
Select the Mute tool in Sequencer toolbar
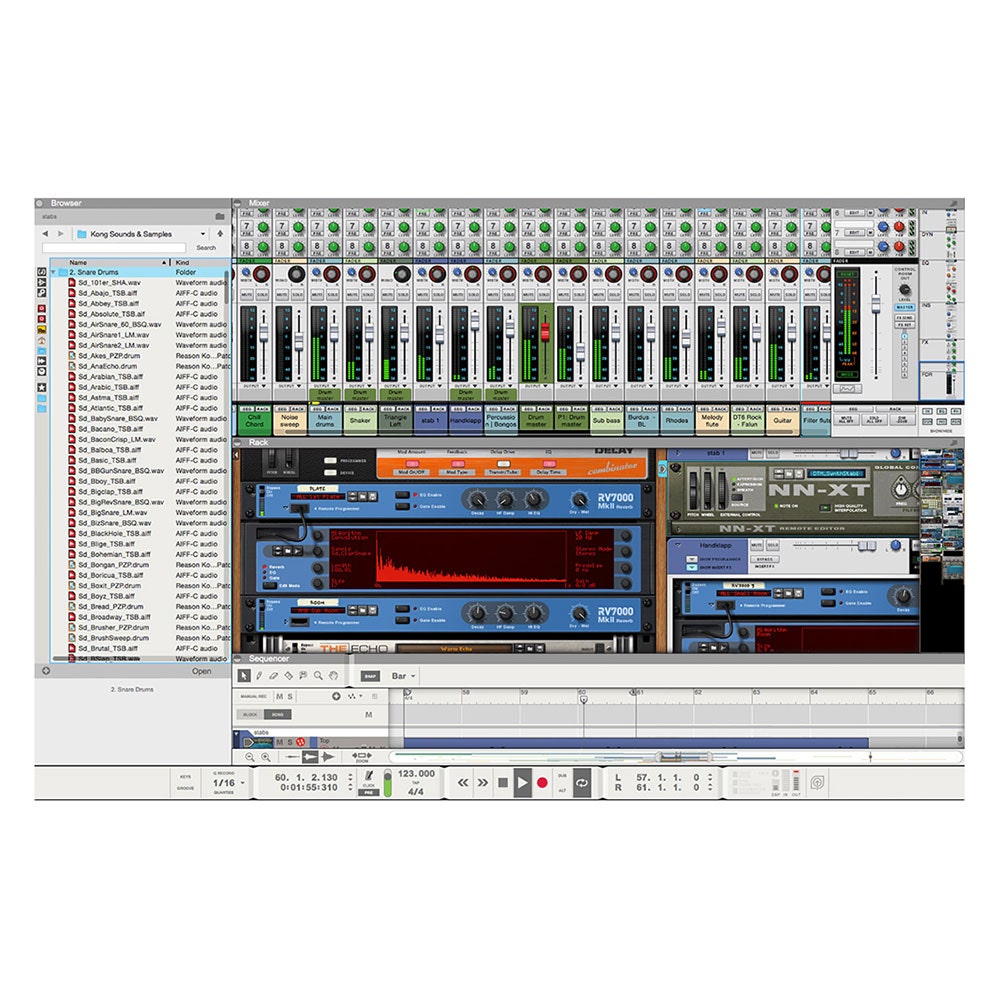303,676
